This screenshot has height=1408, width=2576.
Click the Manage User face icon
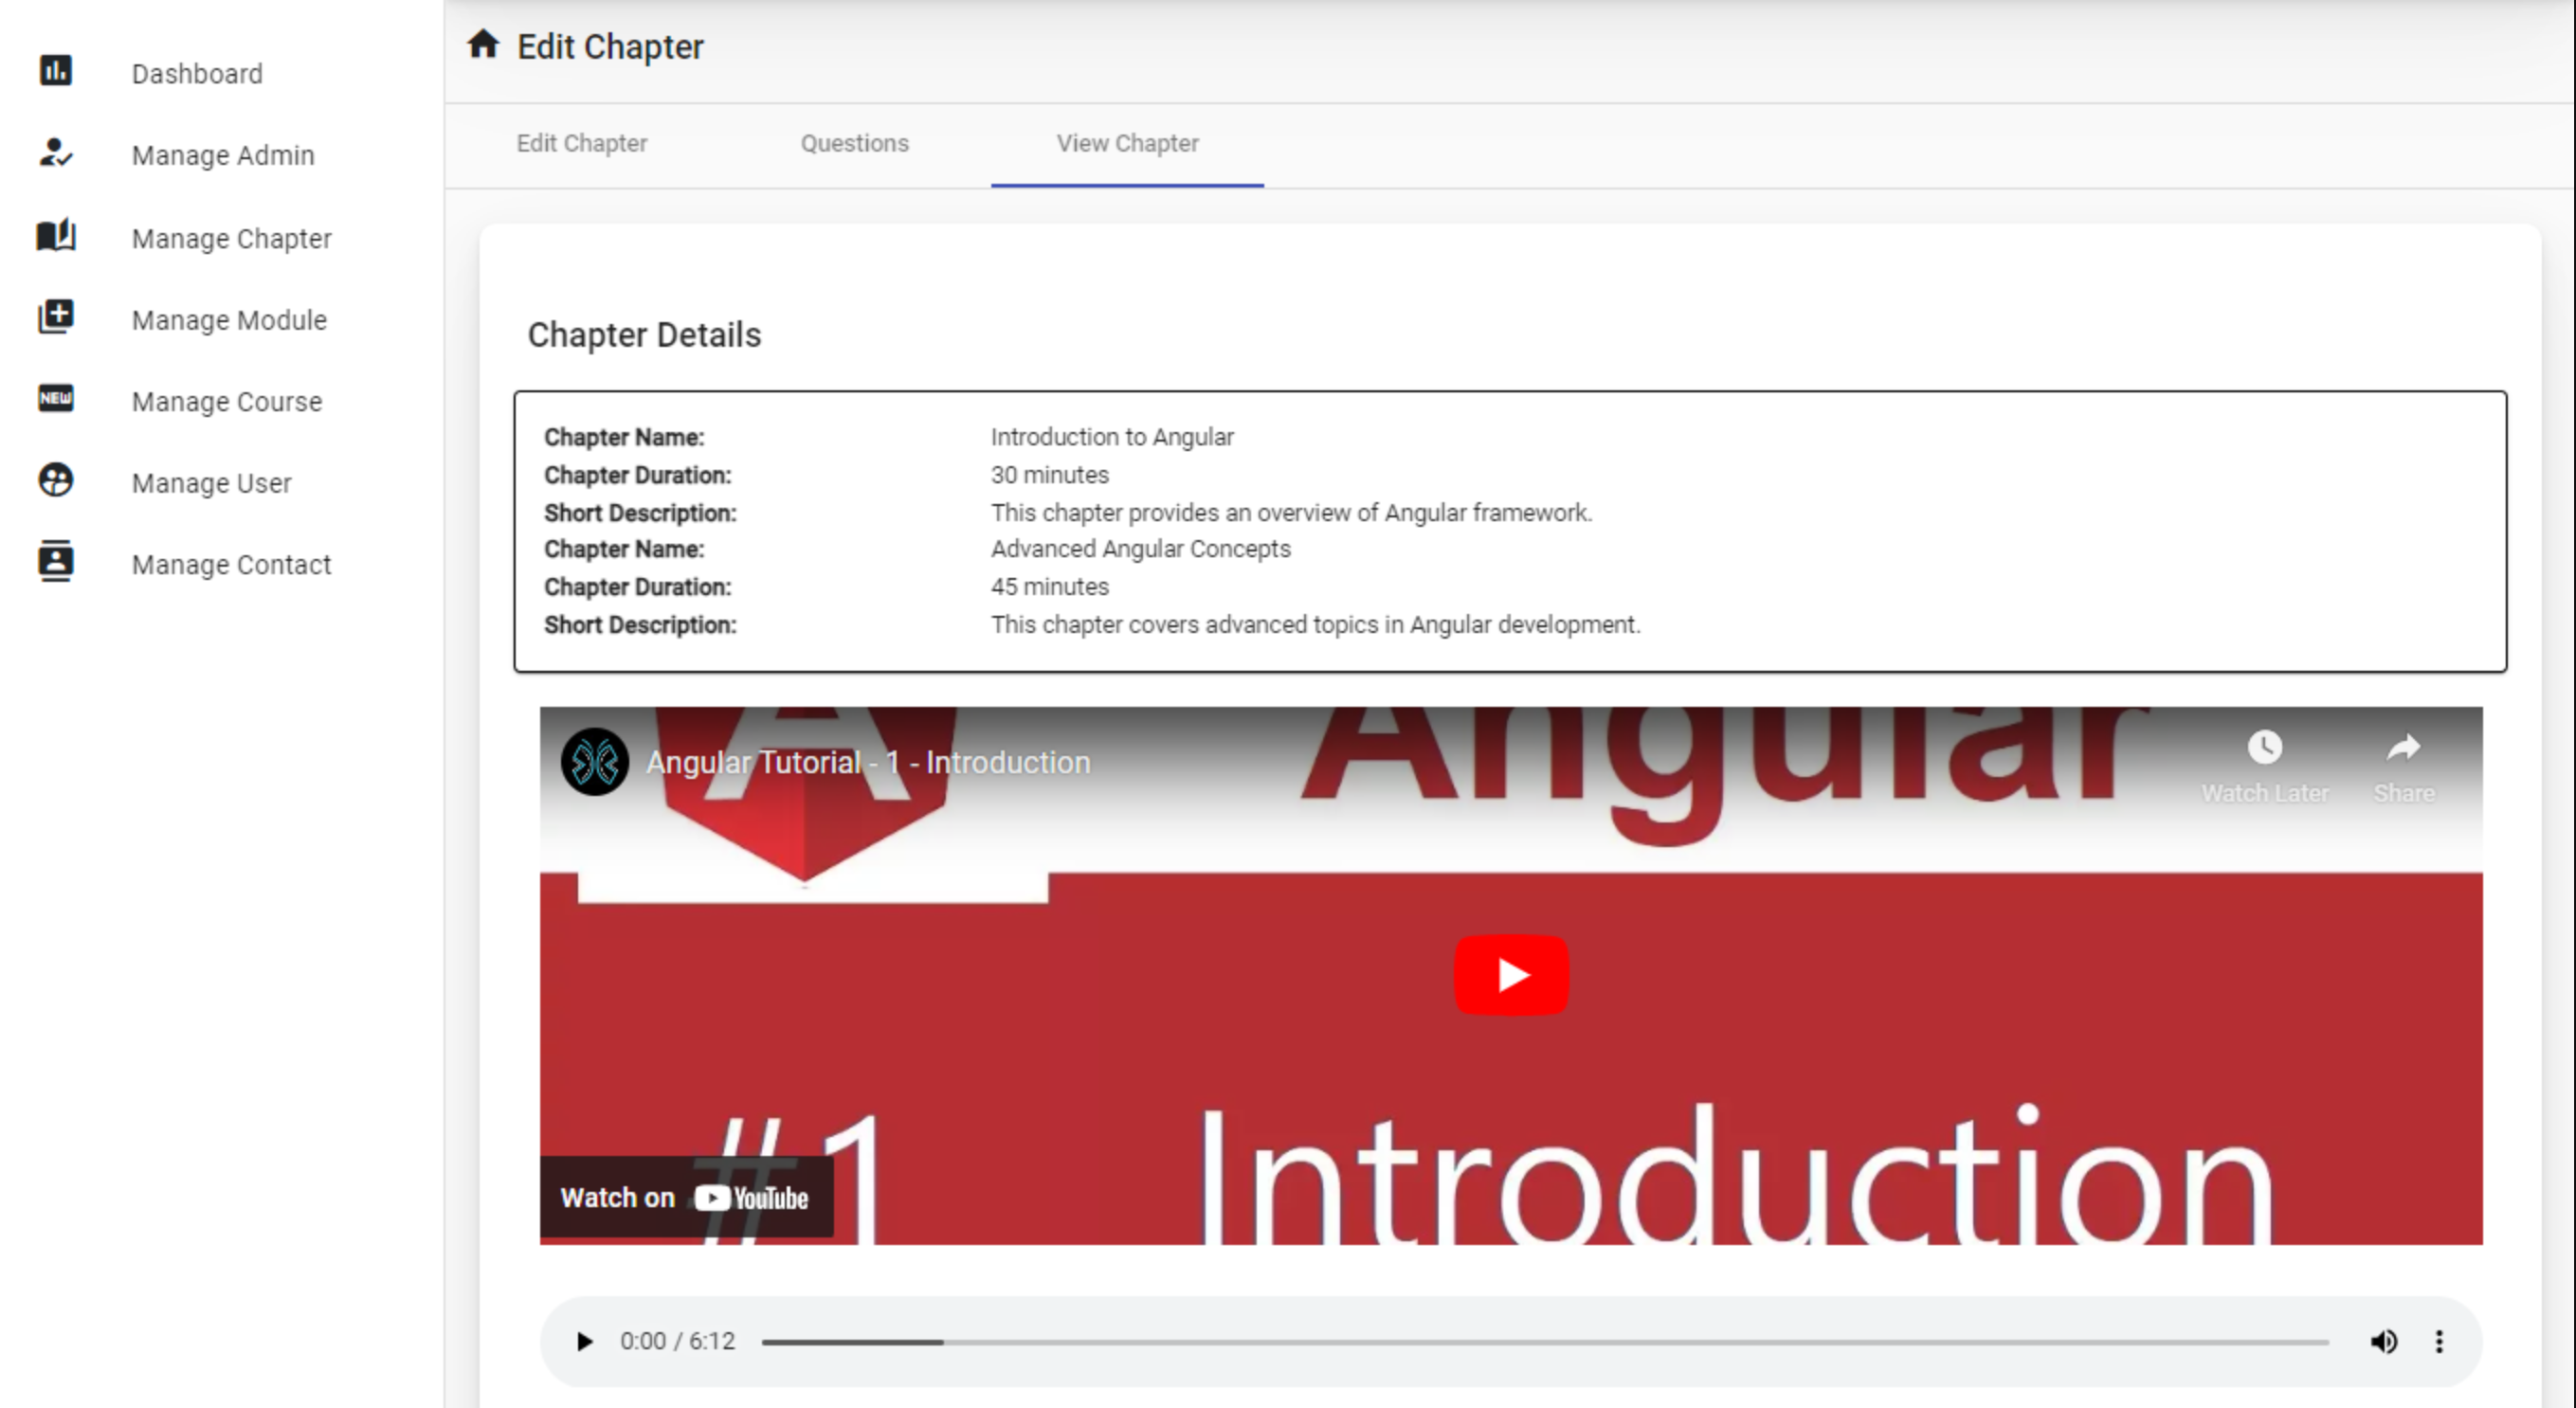tap(55, 480)
